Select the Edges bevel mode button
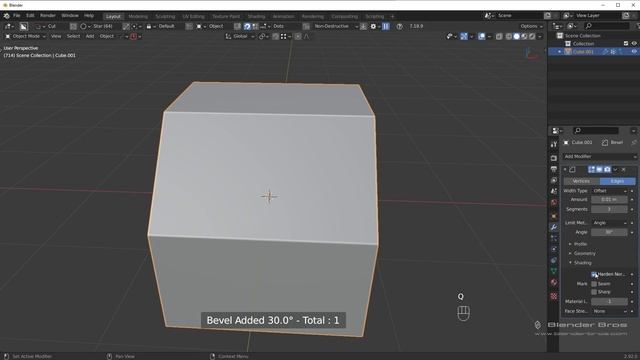640x360 pixels. pos(618,181)
